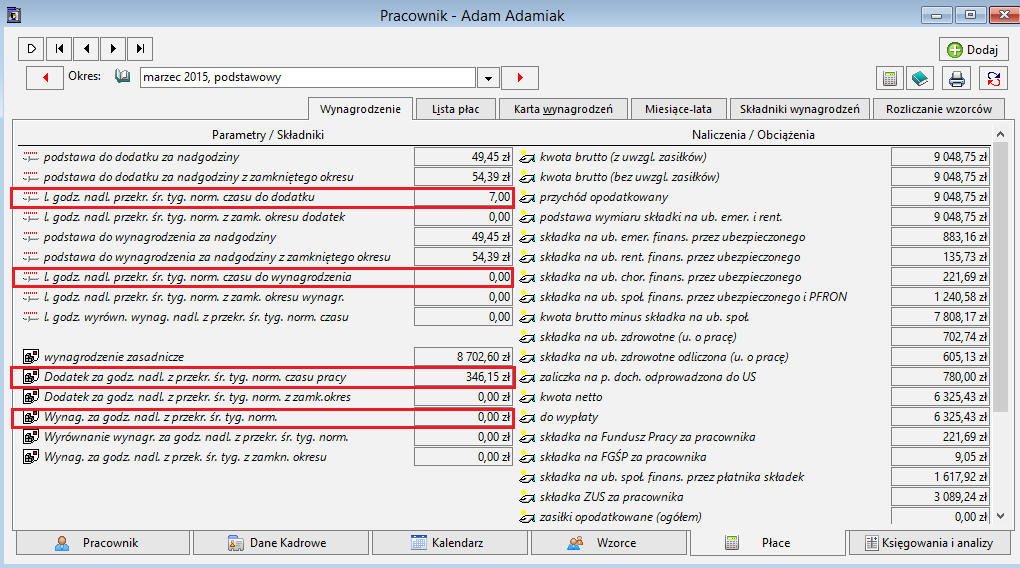Open the Okres period dropdown arrow
This screenshot has height=568, width=1020.
pos(488,77)
